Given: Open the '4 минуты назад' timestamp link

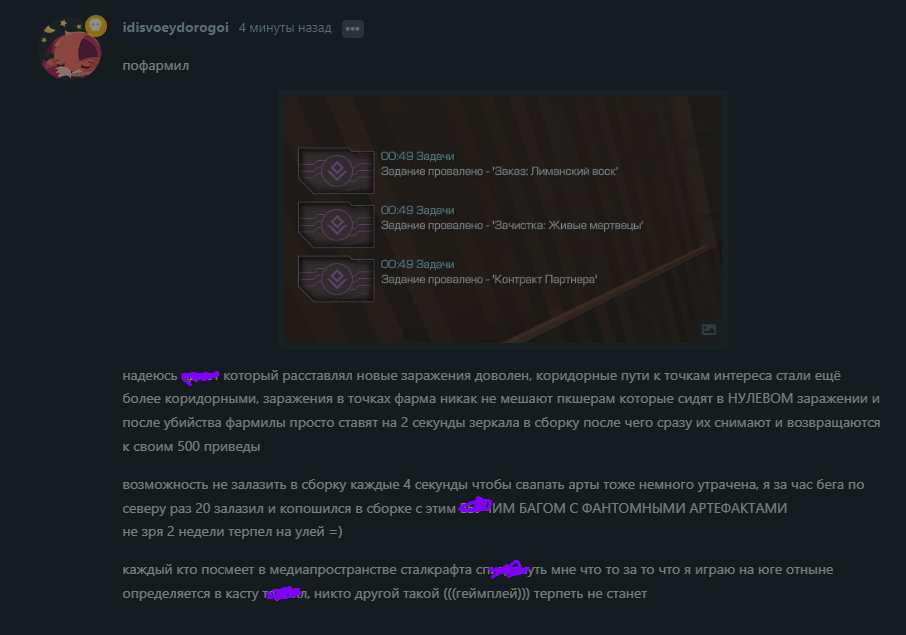Looking at the screenshot, I should [x=285, y=28].
